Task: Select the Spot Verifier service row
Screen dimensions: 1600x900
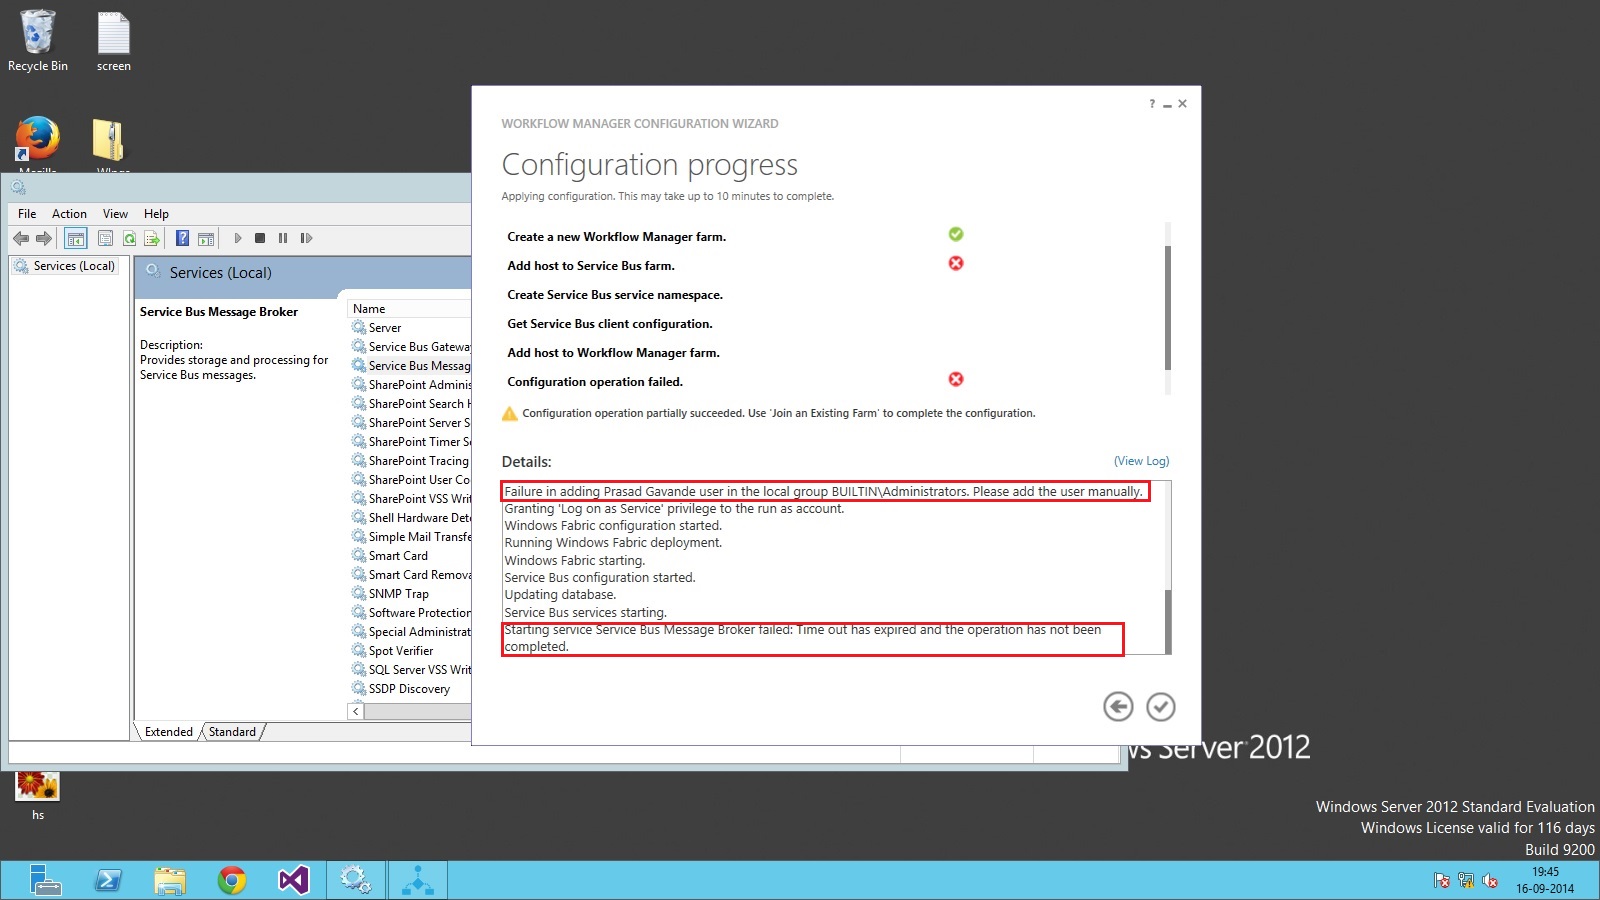Action: 410,651
